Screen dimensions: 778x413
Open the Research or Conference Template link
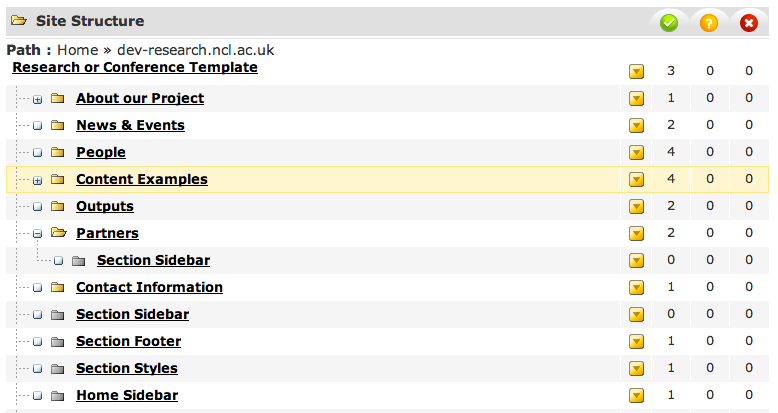[135, 67]
